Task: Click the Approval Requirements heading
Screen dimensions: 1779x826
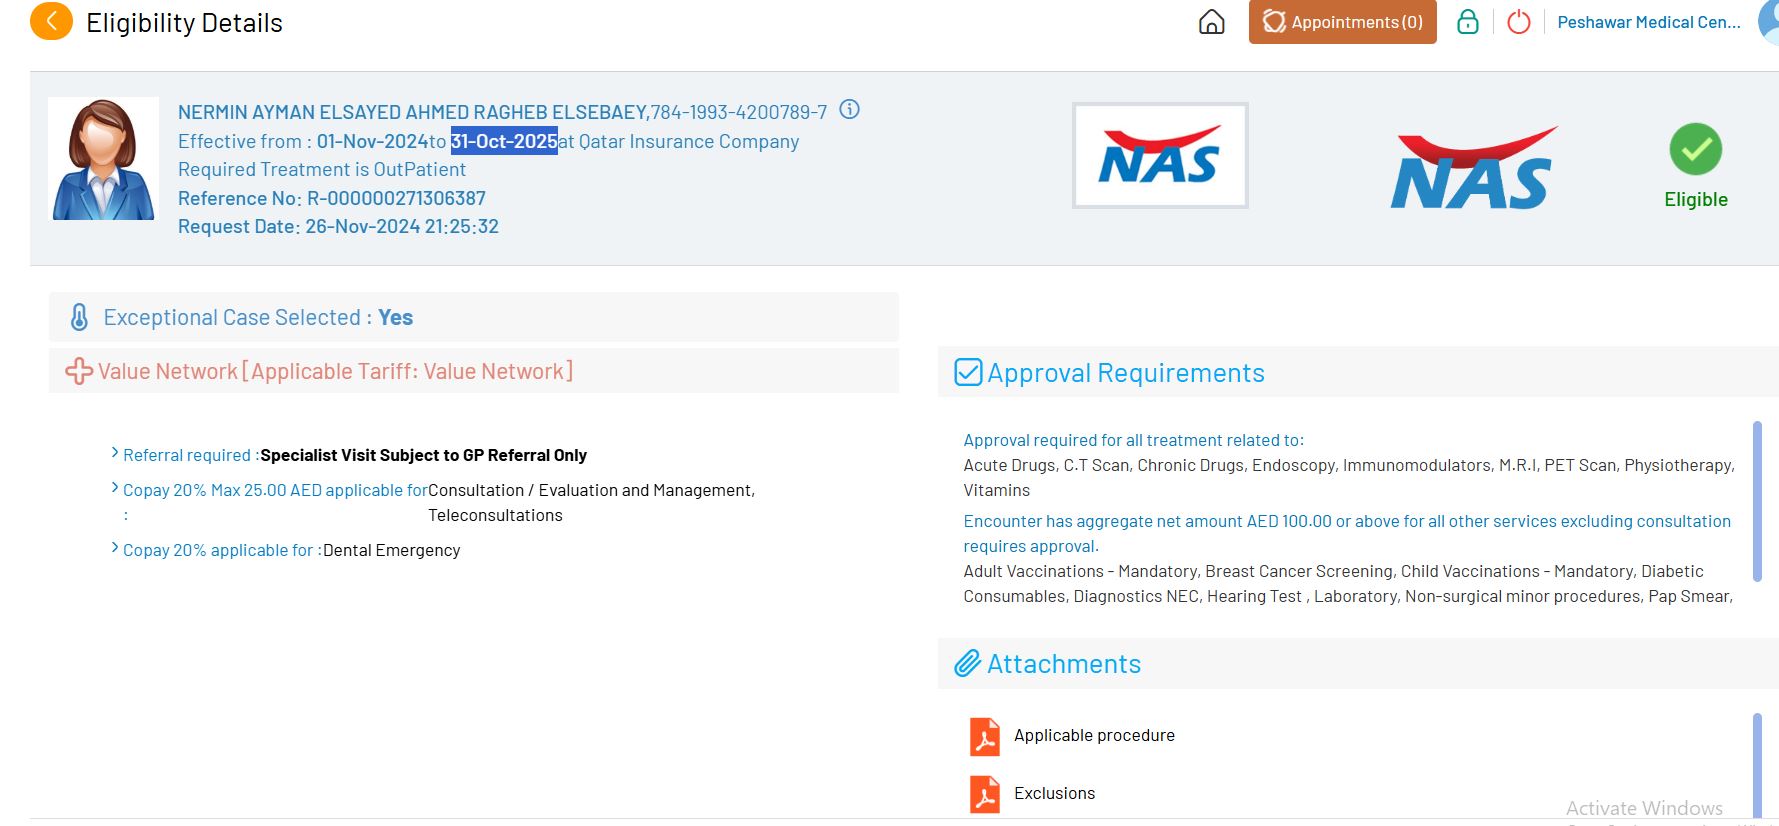Action: tap(1126, 373)
